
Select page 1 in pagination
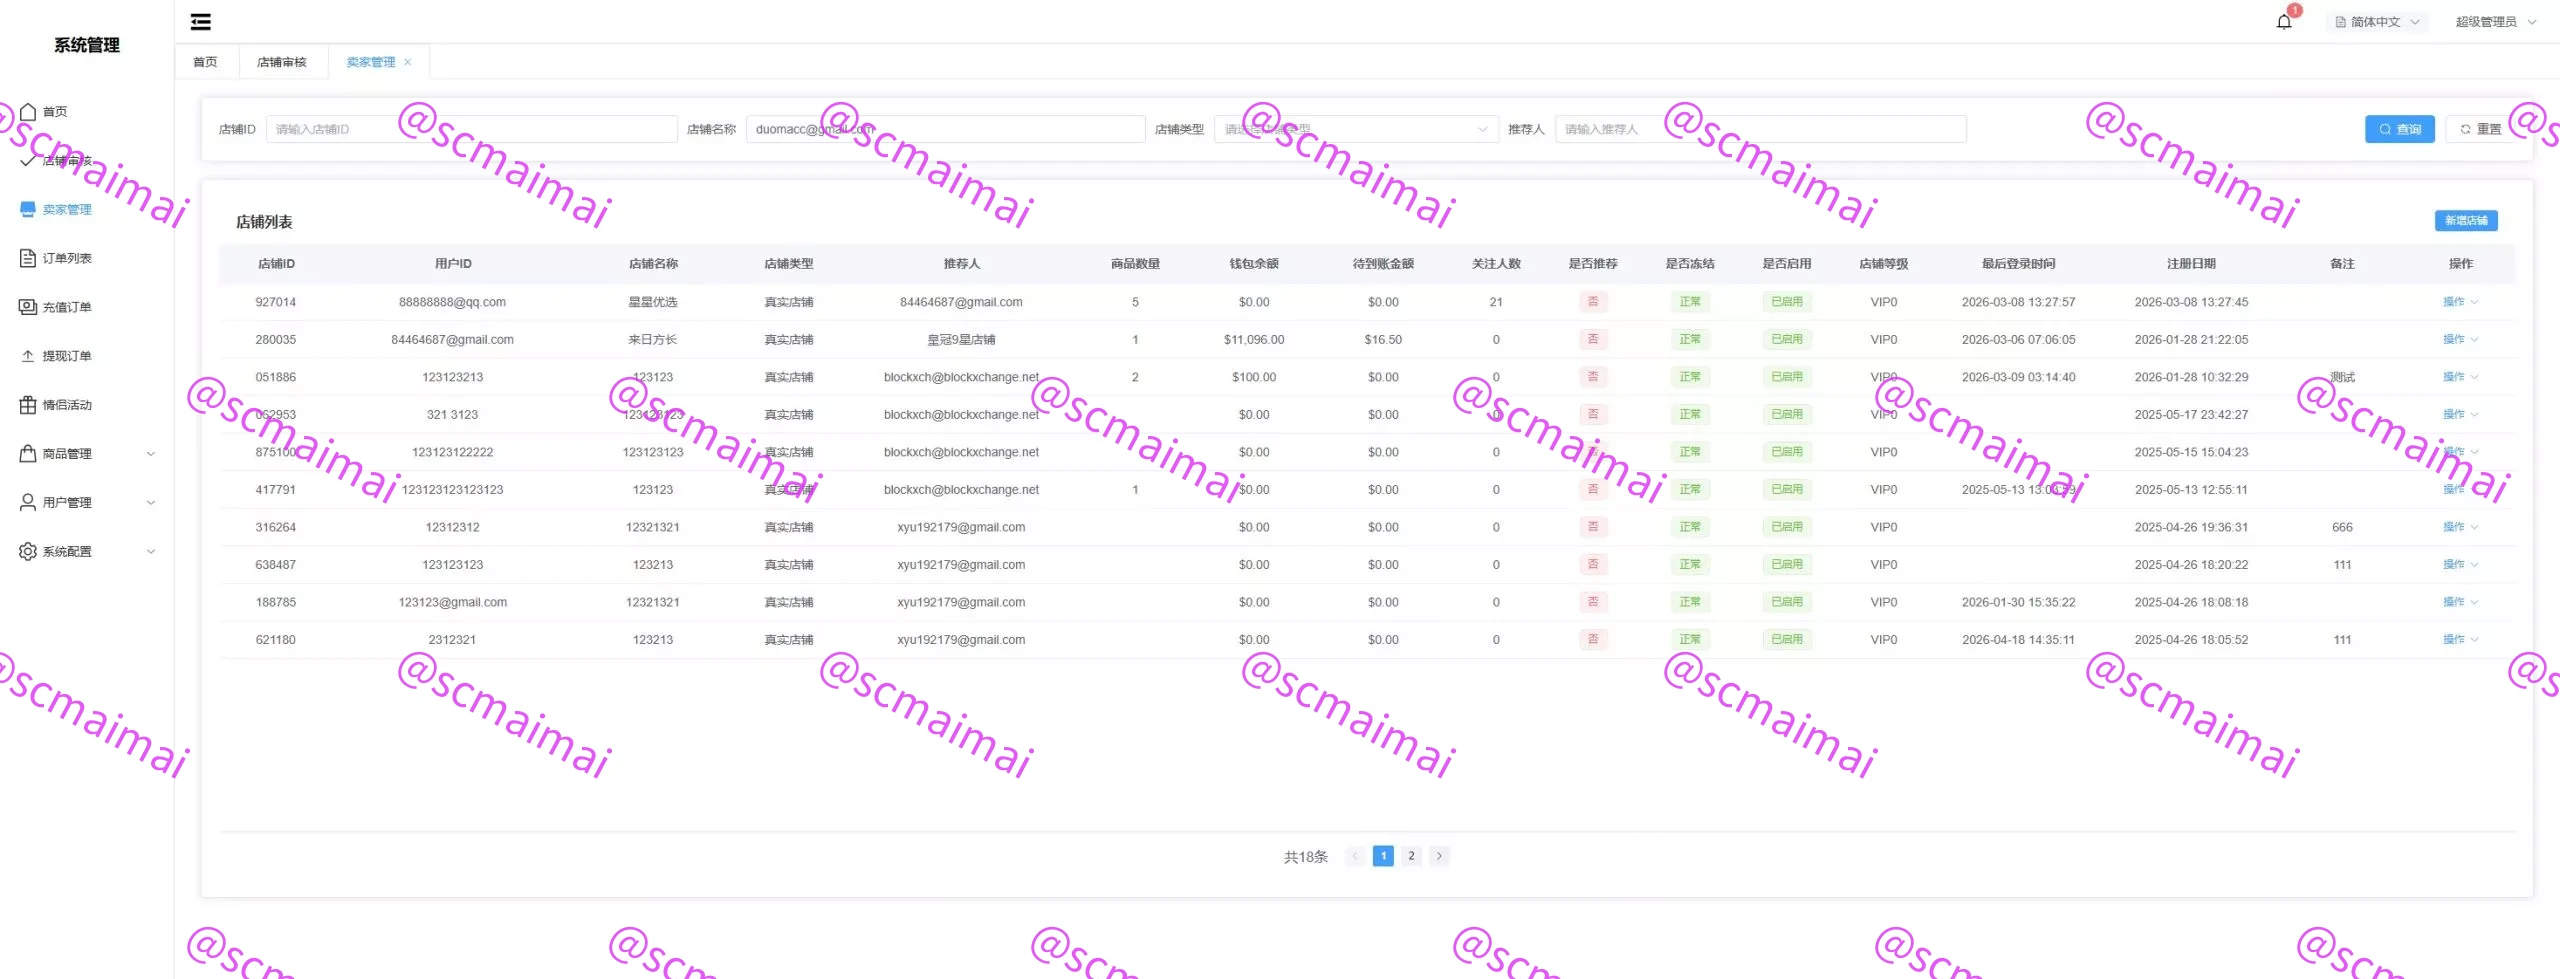pos(1383,856)
